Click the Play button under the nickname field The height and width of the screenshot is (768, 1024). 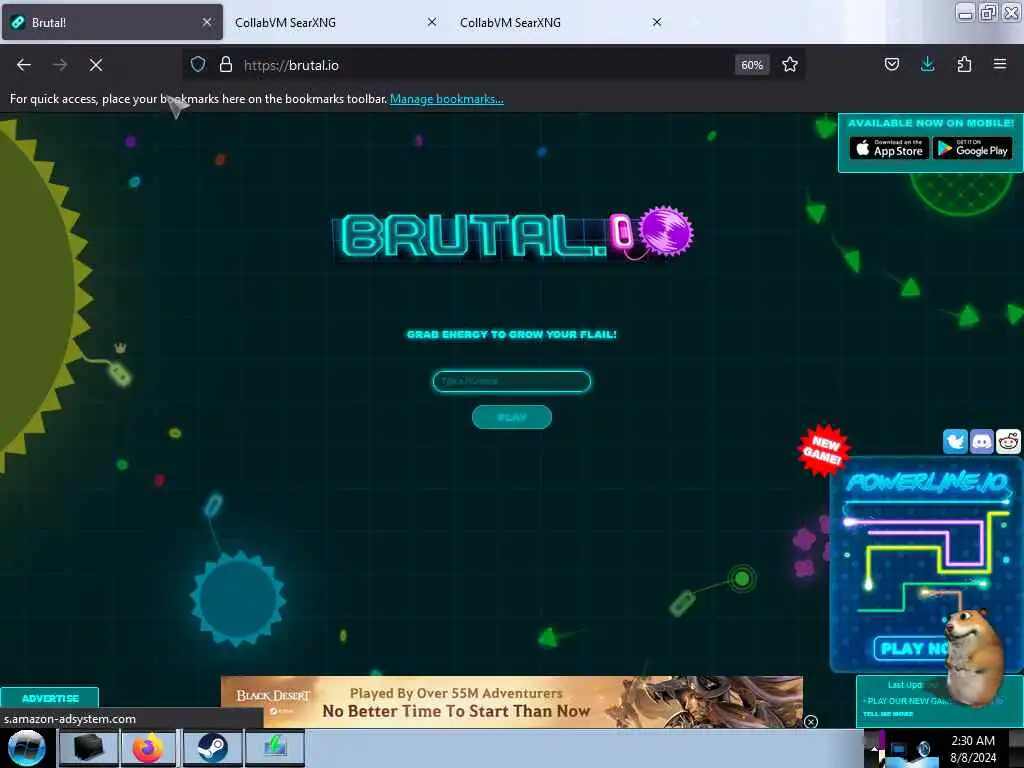tap(511, 417)
